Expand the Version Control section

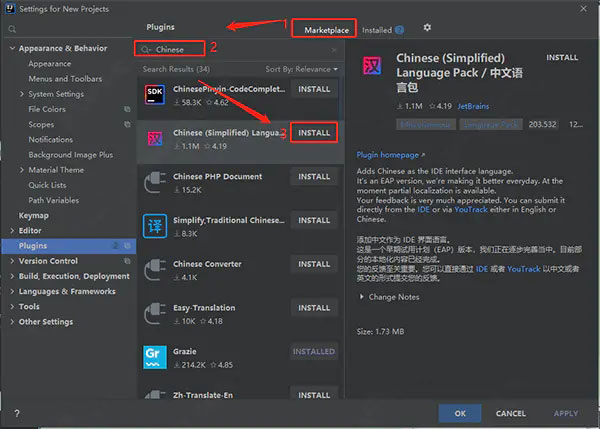pyautogui.click(x=12, y=261)
